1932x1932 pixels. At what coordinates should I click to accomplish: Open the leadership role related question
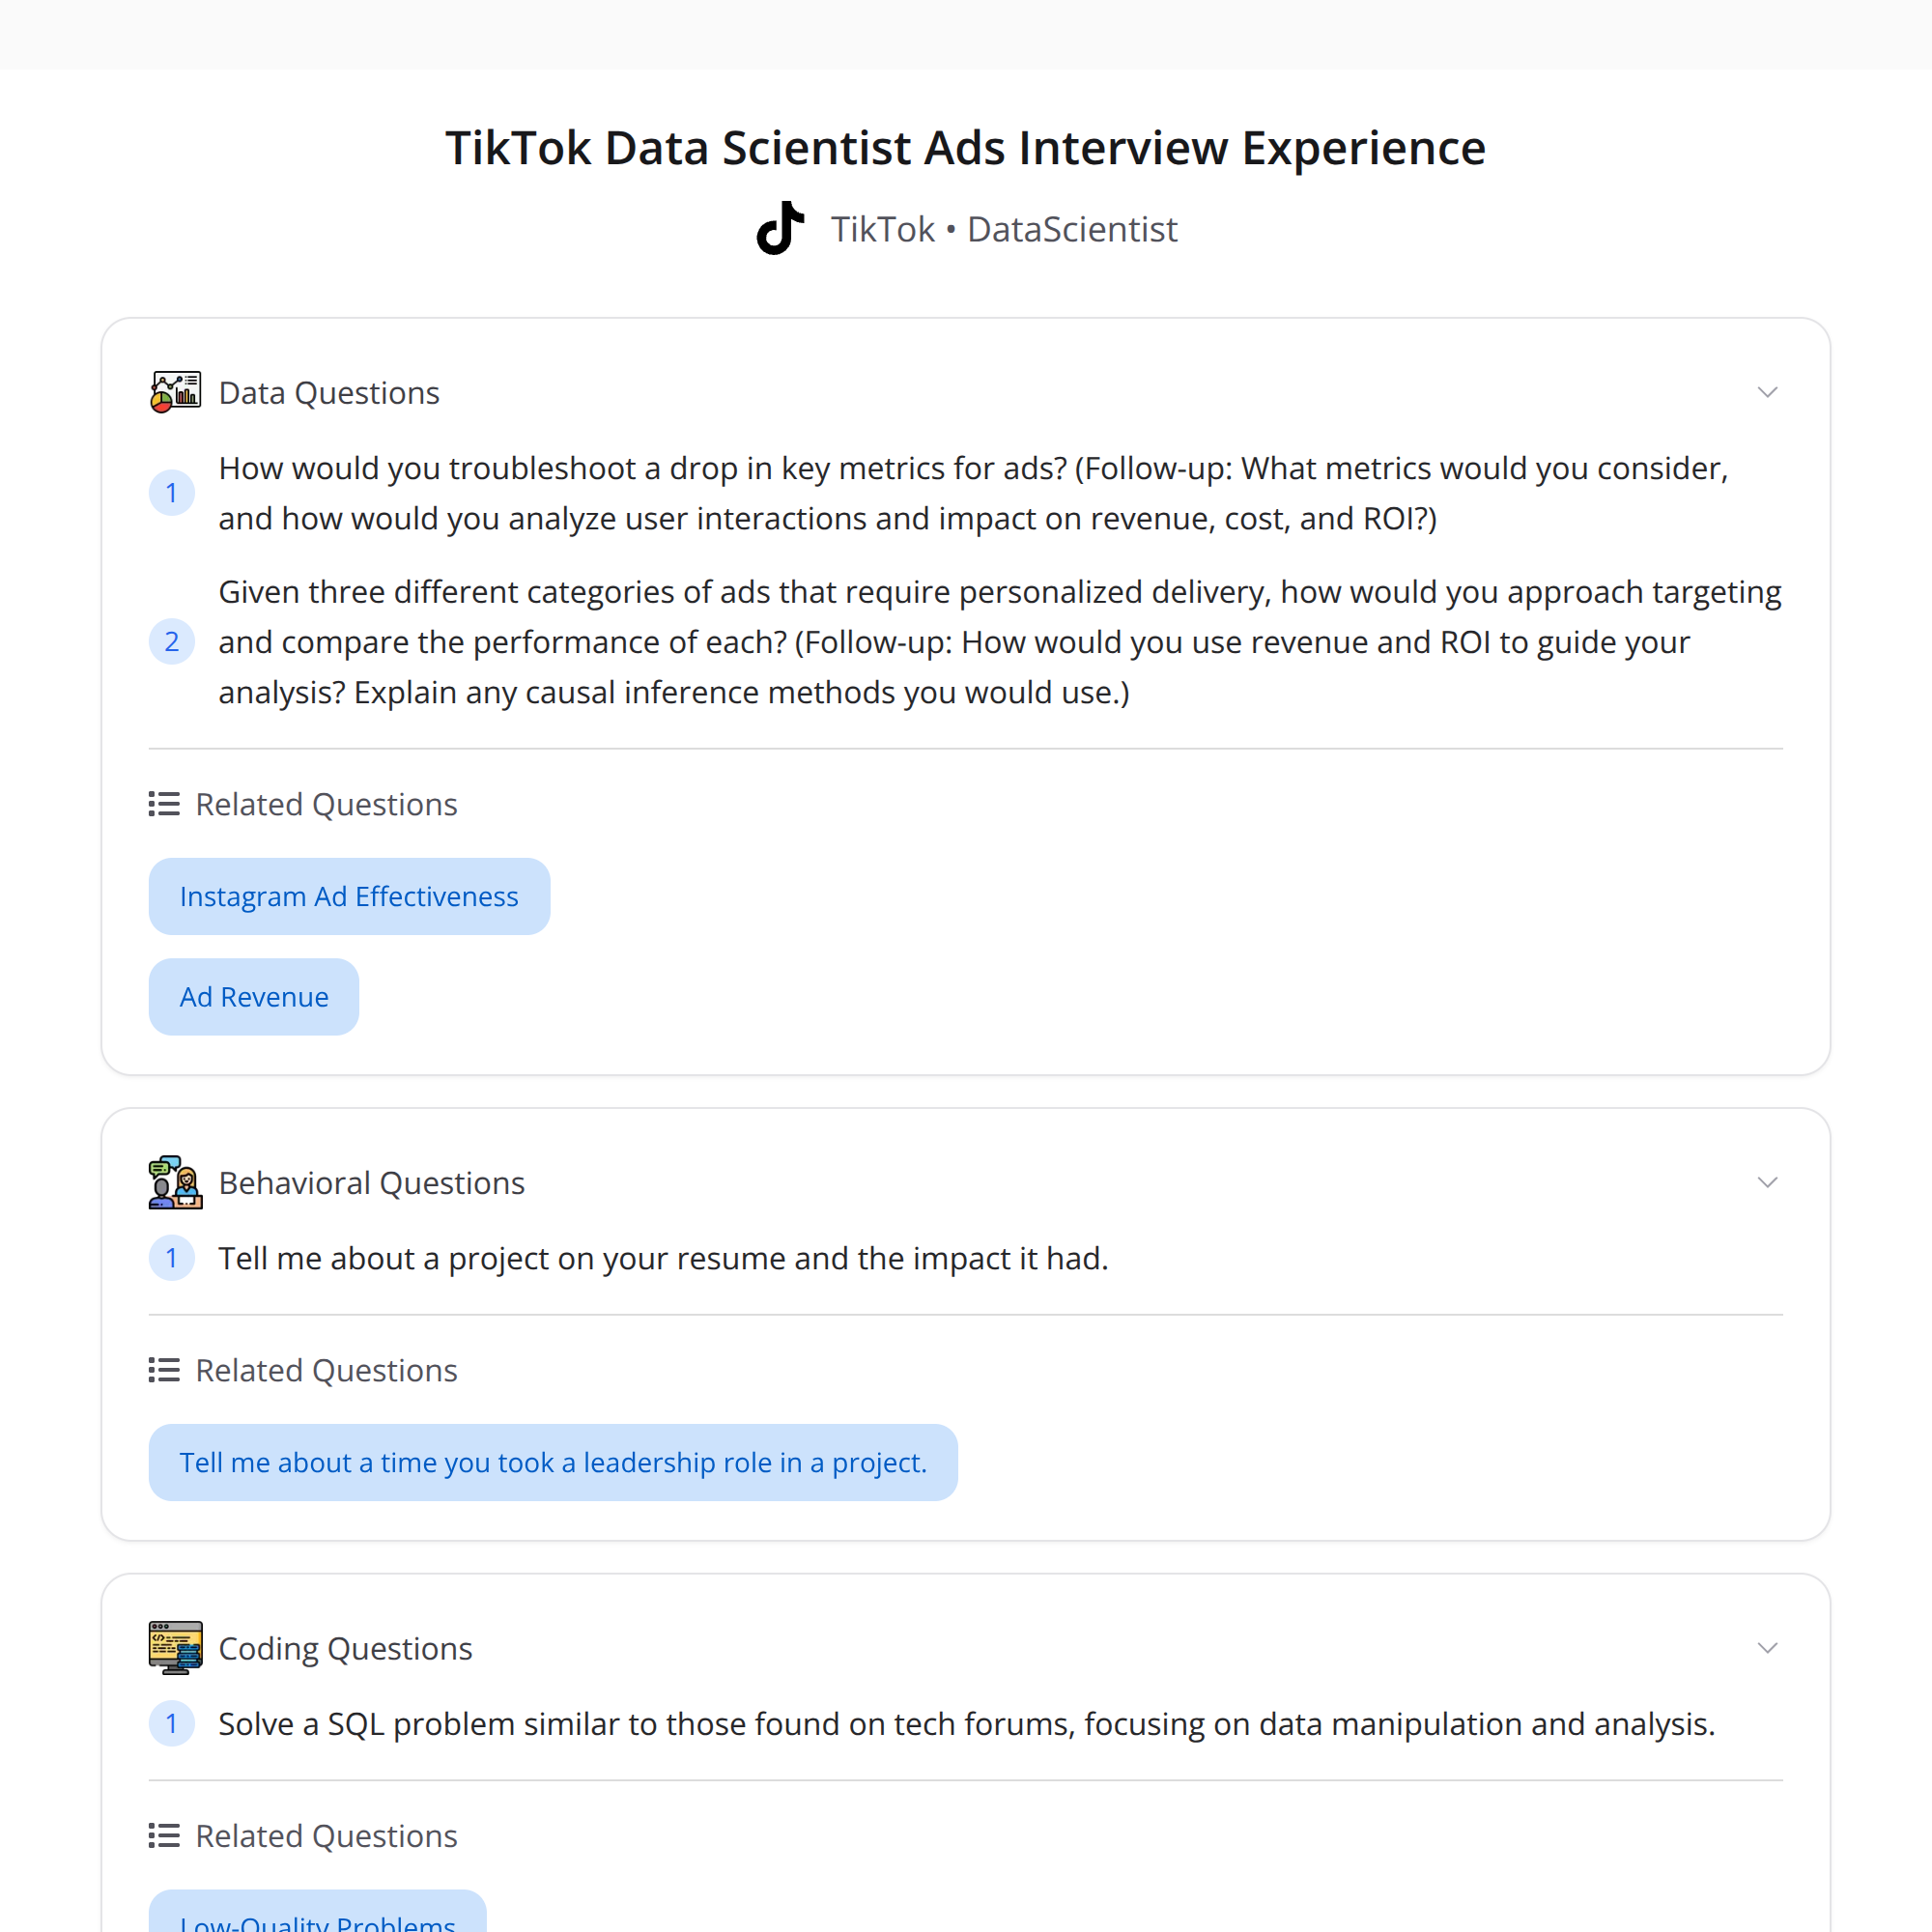click(x=553, y=1462)
